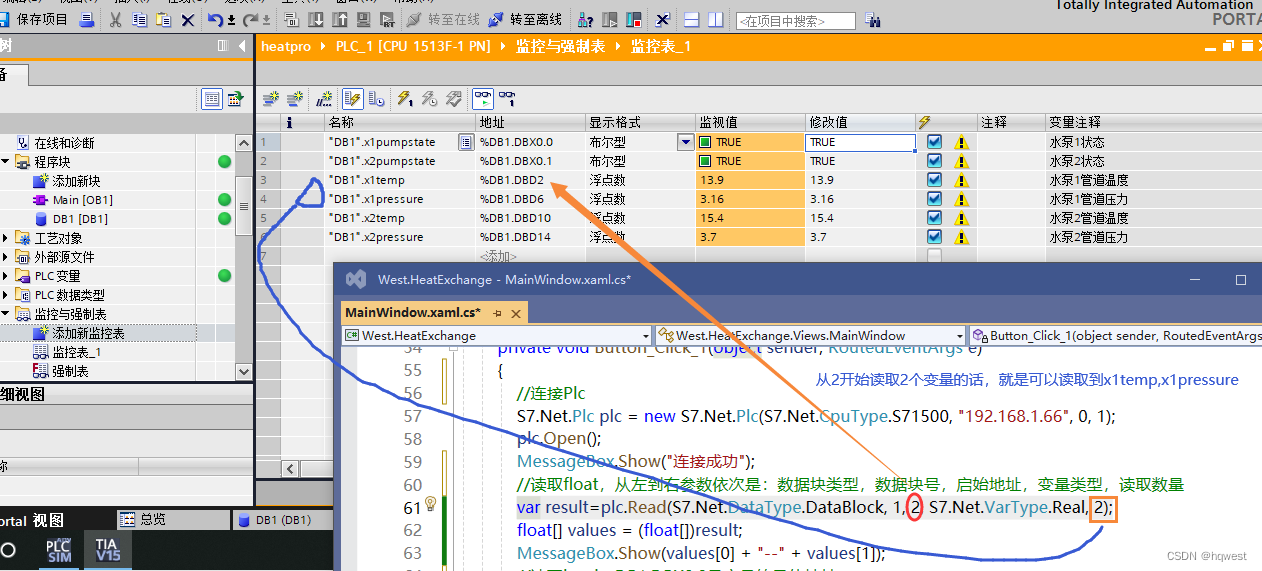Screen dimensions: 1262x571
Task: Click the <添加> new address cell
Action: pyautogui.click(x=530, y=256)
